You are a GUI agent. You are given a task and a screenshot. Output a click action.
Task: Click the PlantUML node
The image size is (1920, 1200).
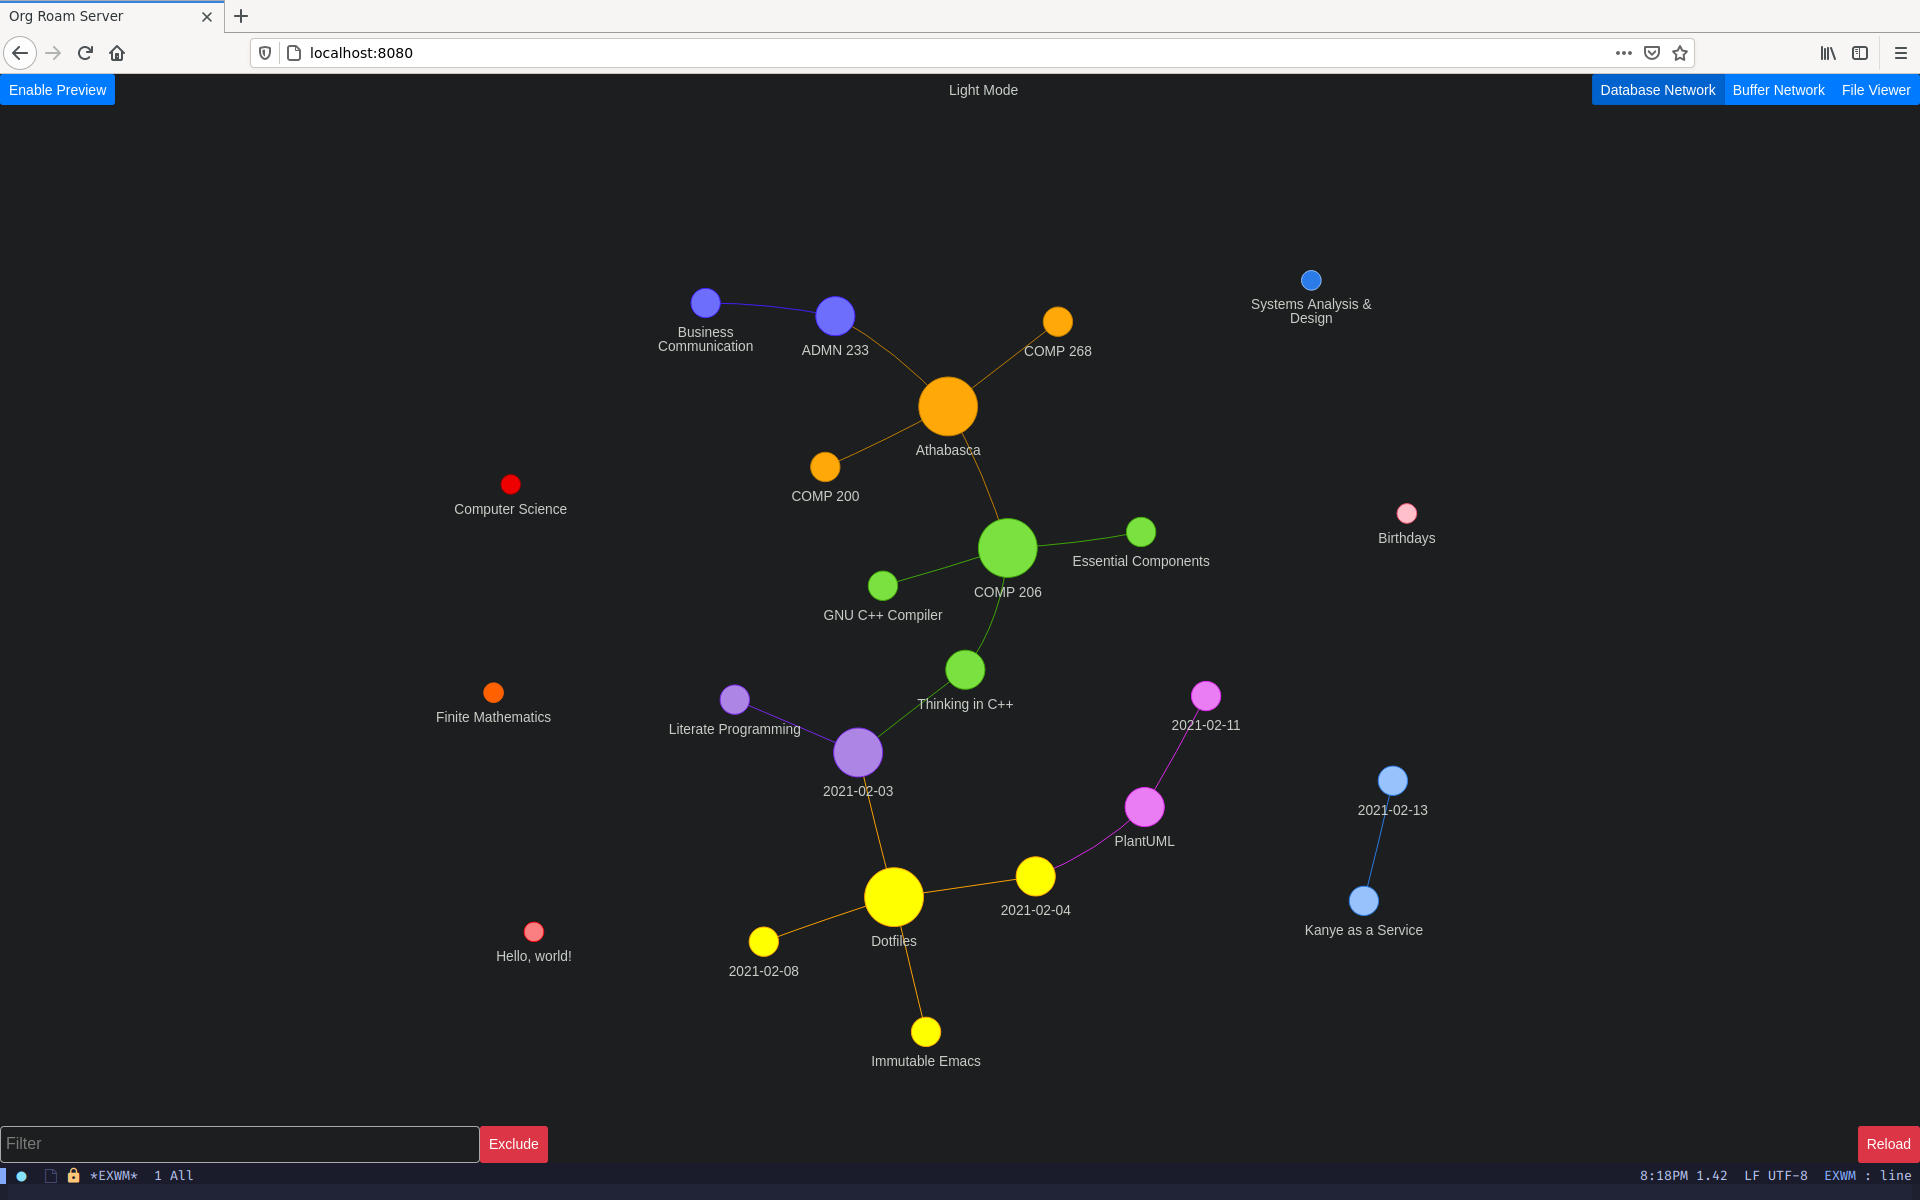1145,806
